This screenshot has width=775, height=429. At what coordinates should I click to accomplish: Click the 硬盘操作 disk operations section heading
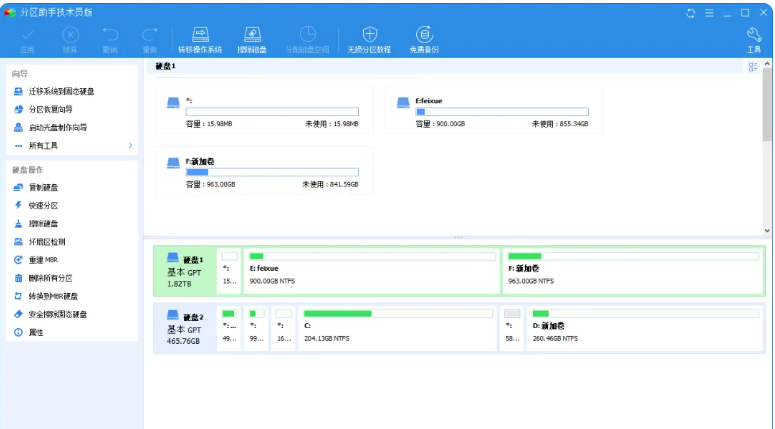pos(28,170)
